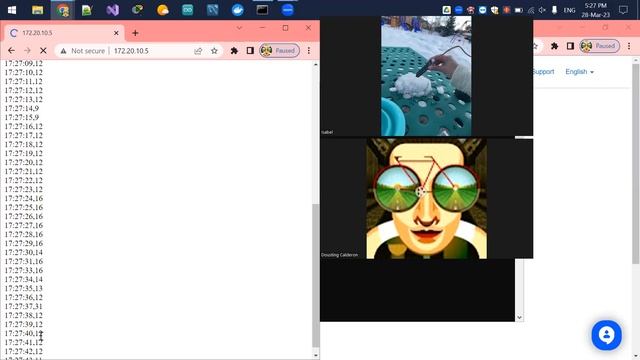Screen dimensions: 640x360
Task: Click the reading 17:27:30,14
Action: [23, 253]
